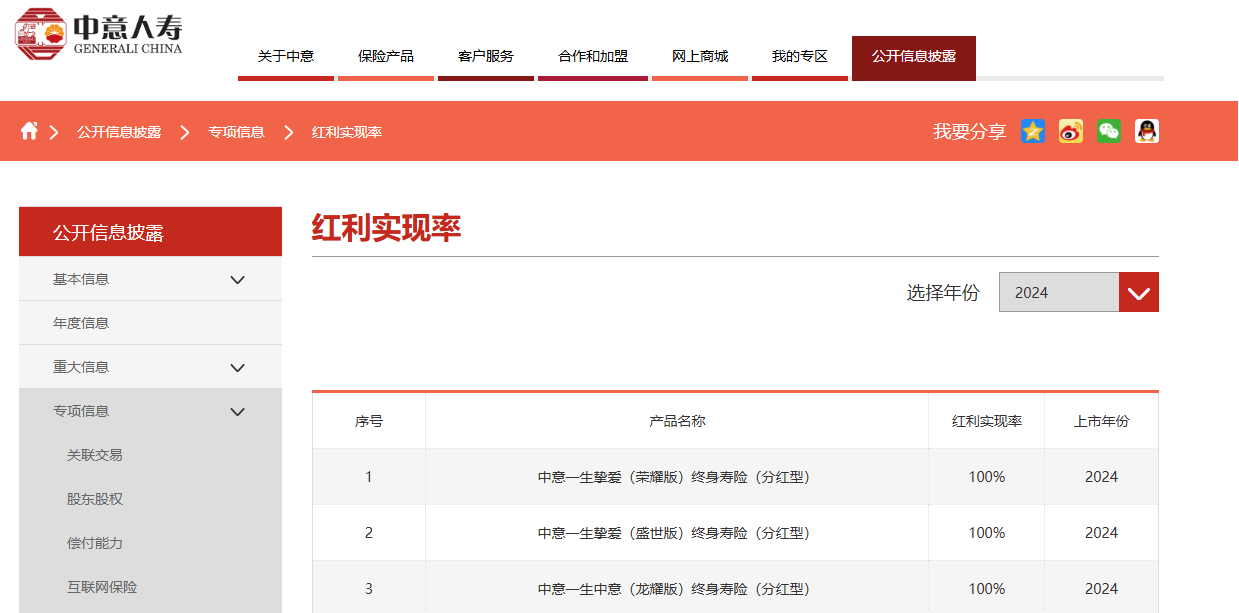Select the 公开信息披露 navigation tab
Viewport: 1239px width, 613px height.
(x=913, y=56)
